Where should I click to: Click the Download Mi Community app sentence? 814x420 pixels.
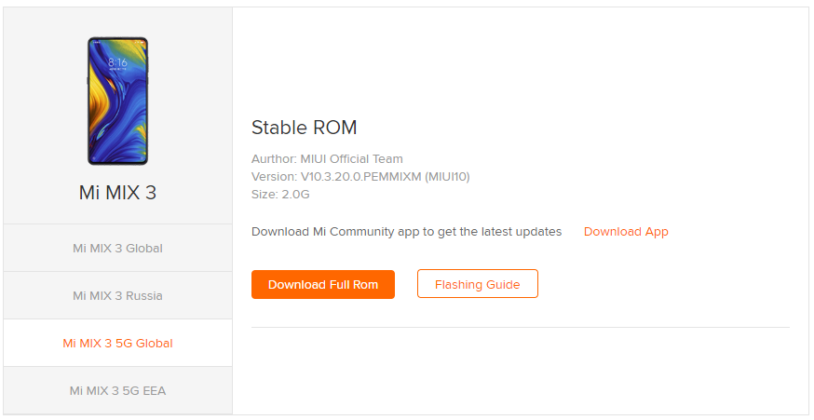406,232
